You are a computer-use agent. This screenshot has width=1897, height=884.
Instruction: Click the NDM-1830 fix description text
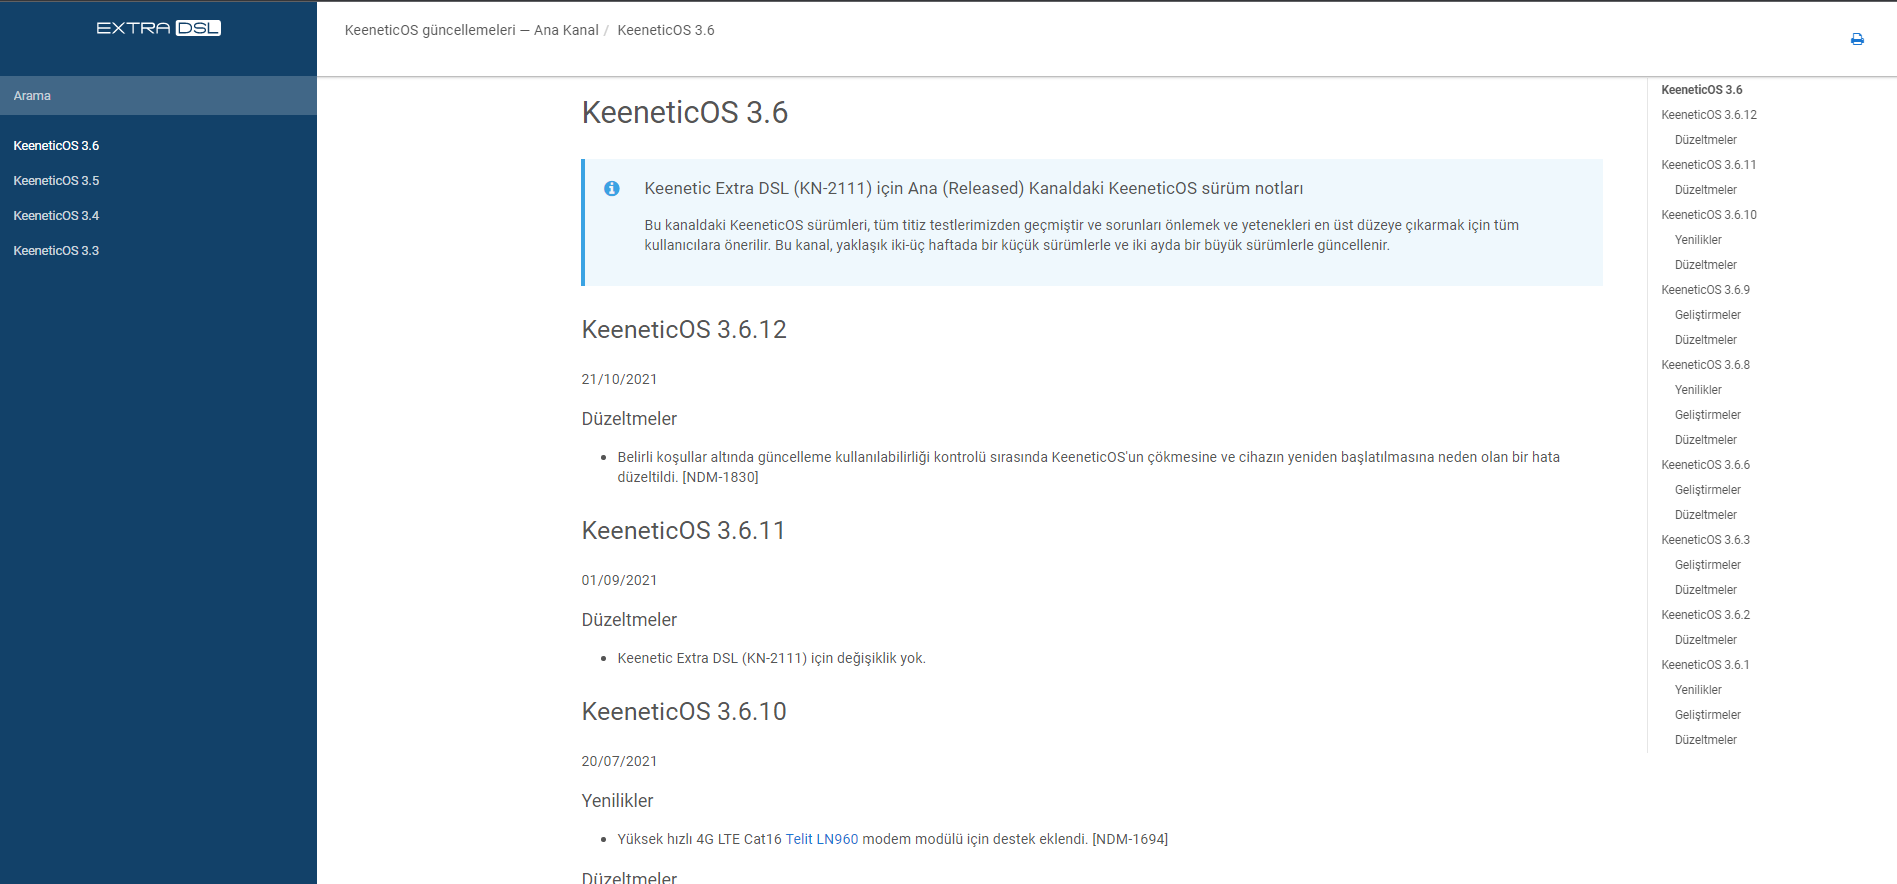point(1088,467)
